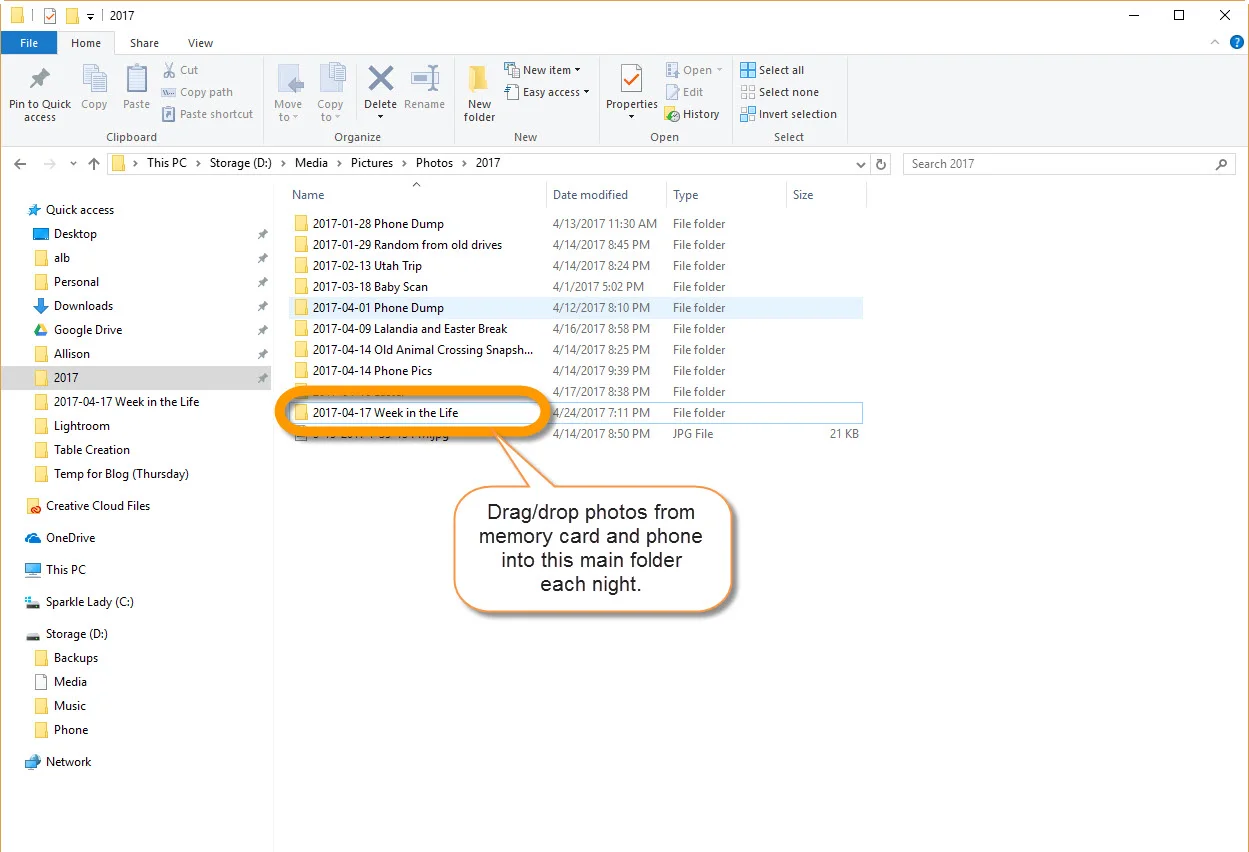The width and height of the screenshot is (1249, 852).
Task: Click Select none in the ribbon
Action: [x=779, y=92]
